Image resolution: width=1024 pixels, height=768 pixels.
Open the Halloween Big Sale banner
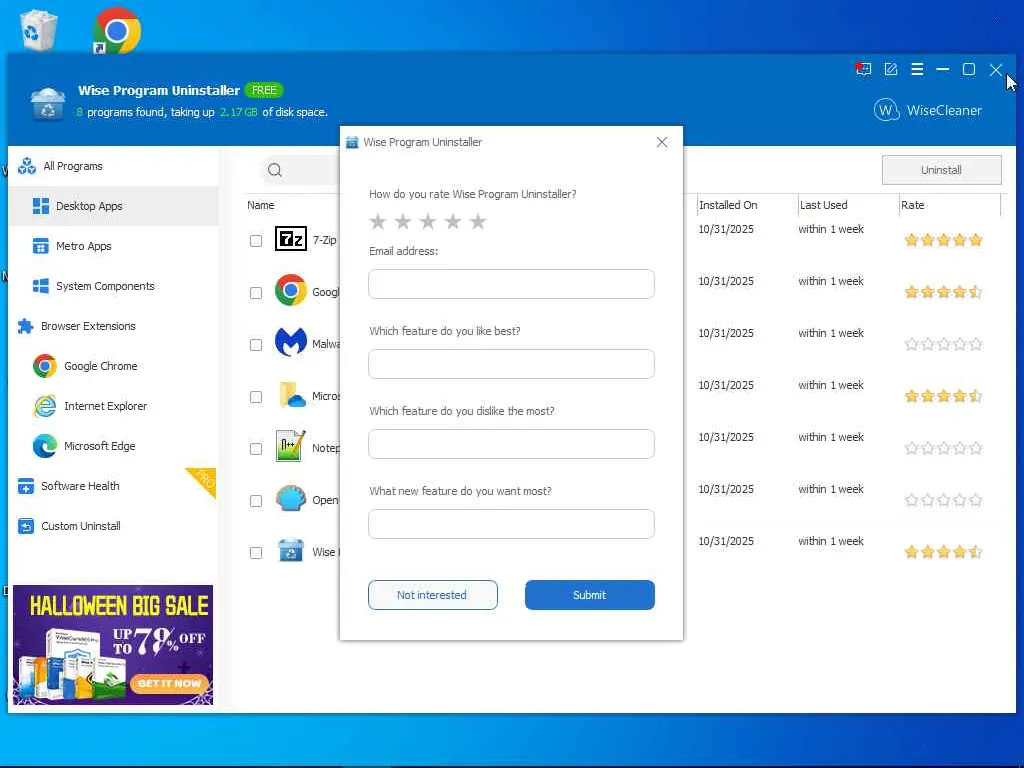pyautogui.click(x=113, y=645)
